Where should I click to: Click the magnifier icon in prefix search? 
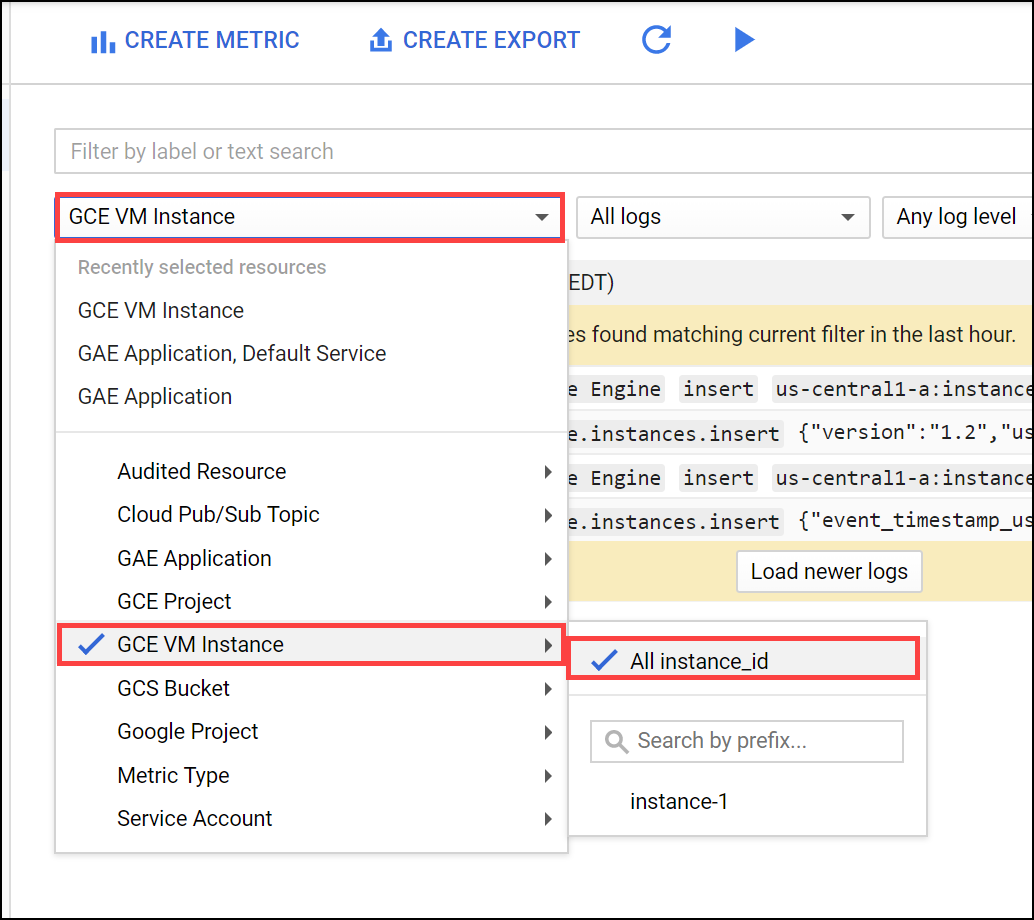pos(617,742)
